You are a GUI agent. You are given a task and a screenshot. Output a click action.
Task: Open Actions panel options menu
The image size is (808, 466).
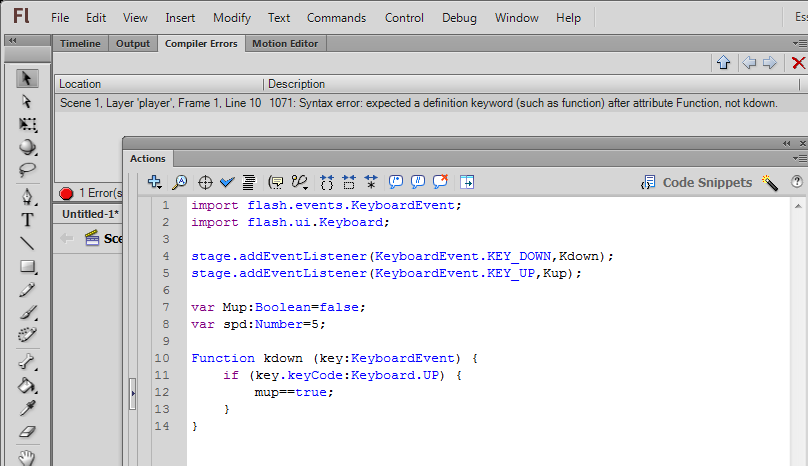[799, 159]
